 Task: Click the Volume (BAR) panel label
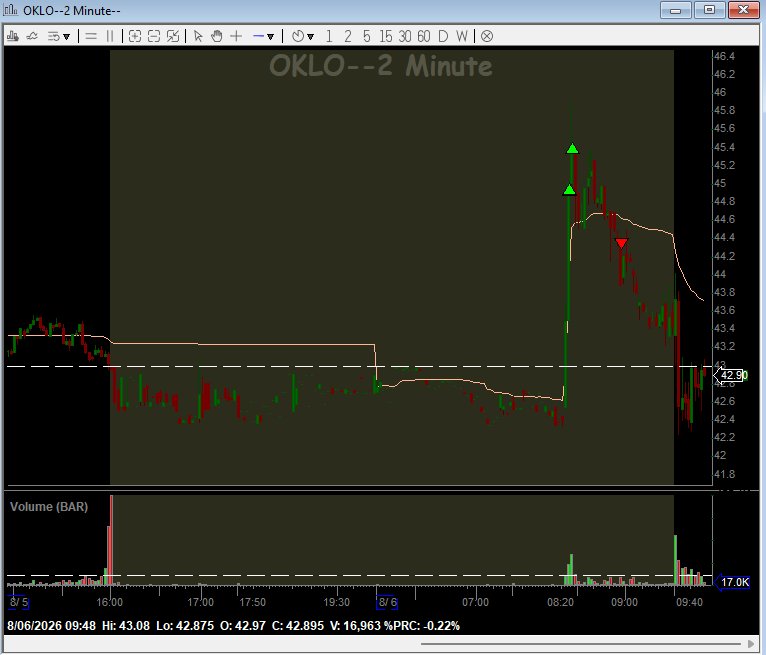tap(49, 507)
